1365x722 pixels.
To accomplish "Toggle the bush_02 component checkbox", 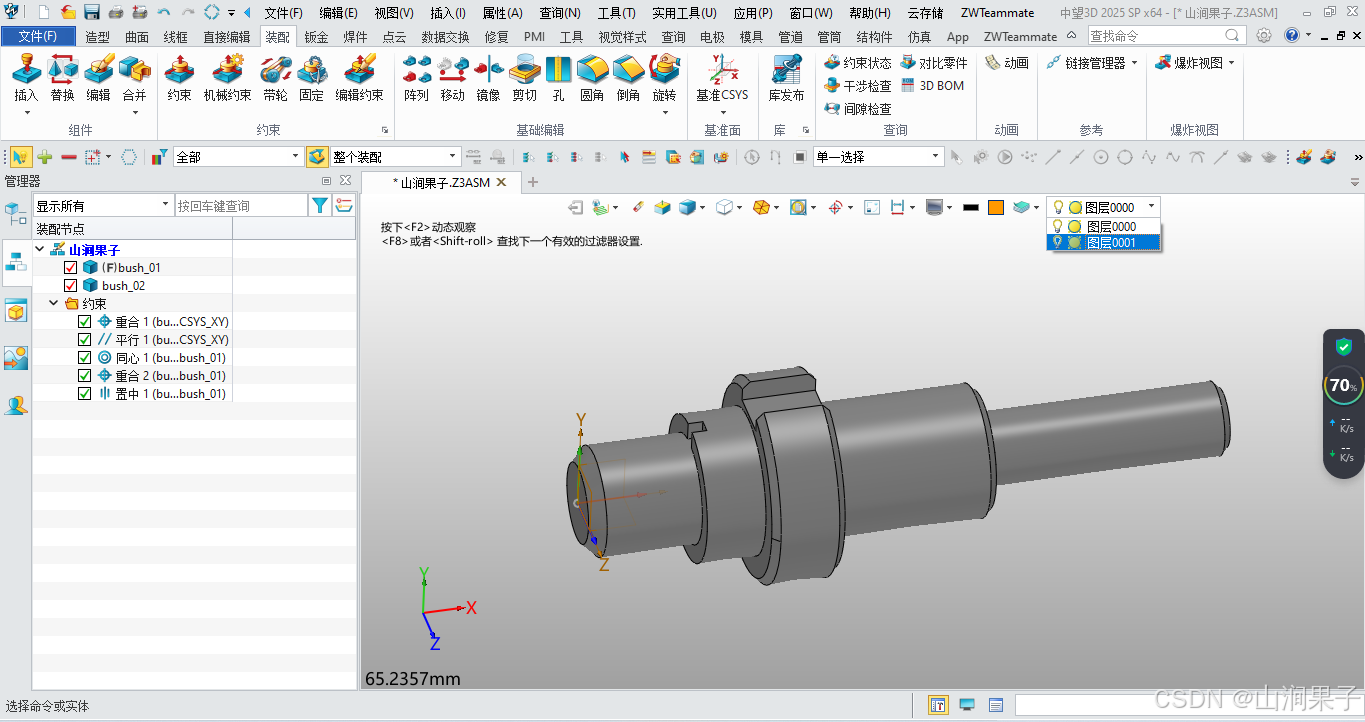I will click(x=70, y=286).
